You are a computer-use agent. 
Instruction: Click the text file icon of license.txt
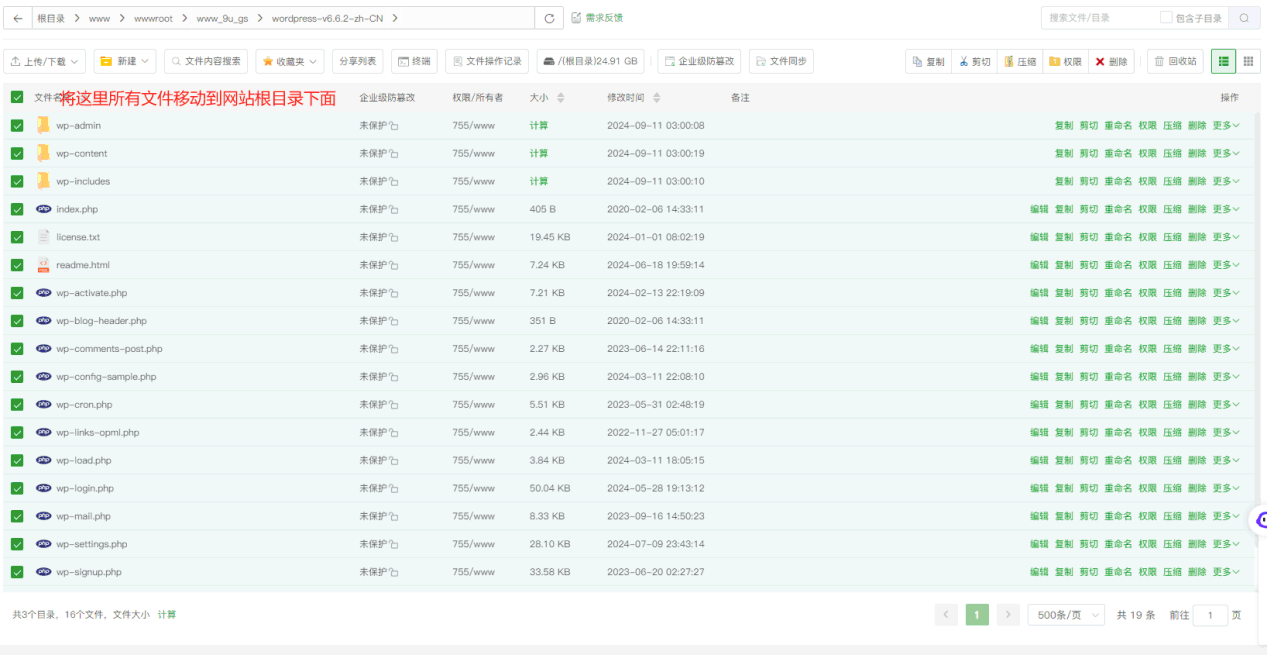point(43,237)
